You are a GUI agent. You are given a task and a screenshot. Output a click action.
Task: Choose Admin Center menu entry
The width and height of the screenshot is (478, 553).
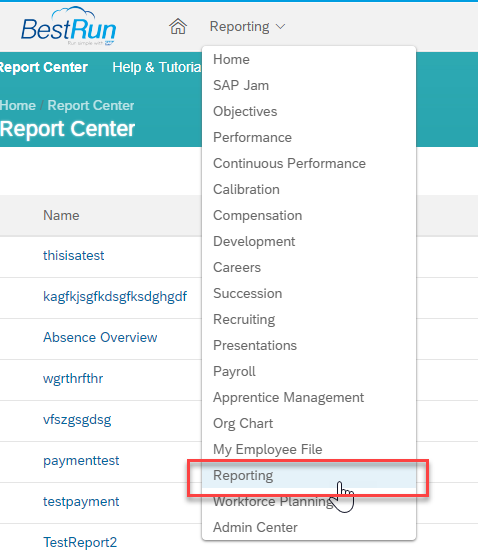309,527
